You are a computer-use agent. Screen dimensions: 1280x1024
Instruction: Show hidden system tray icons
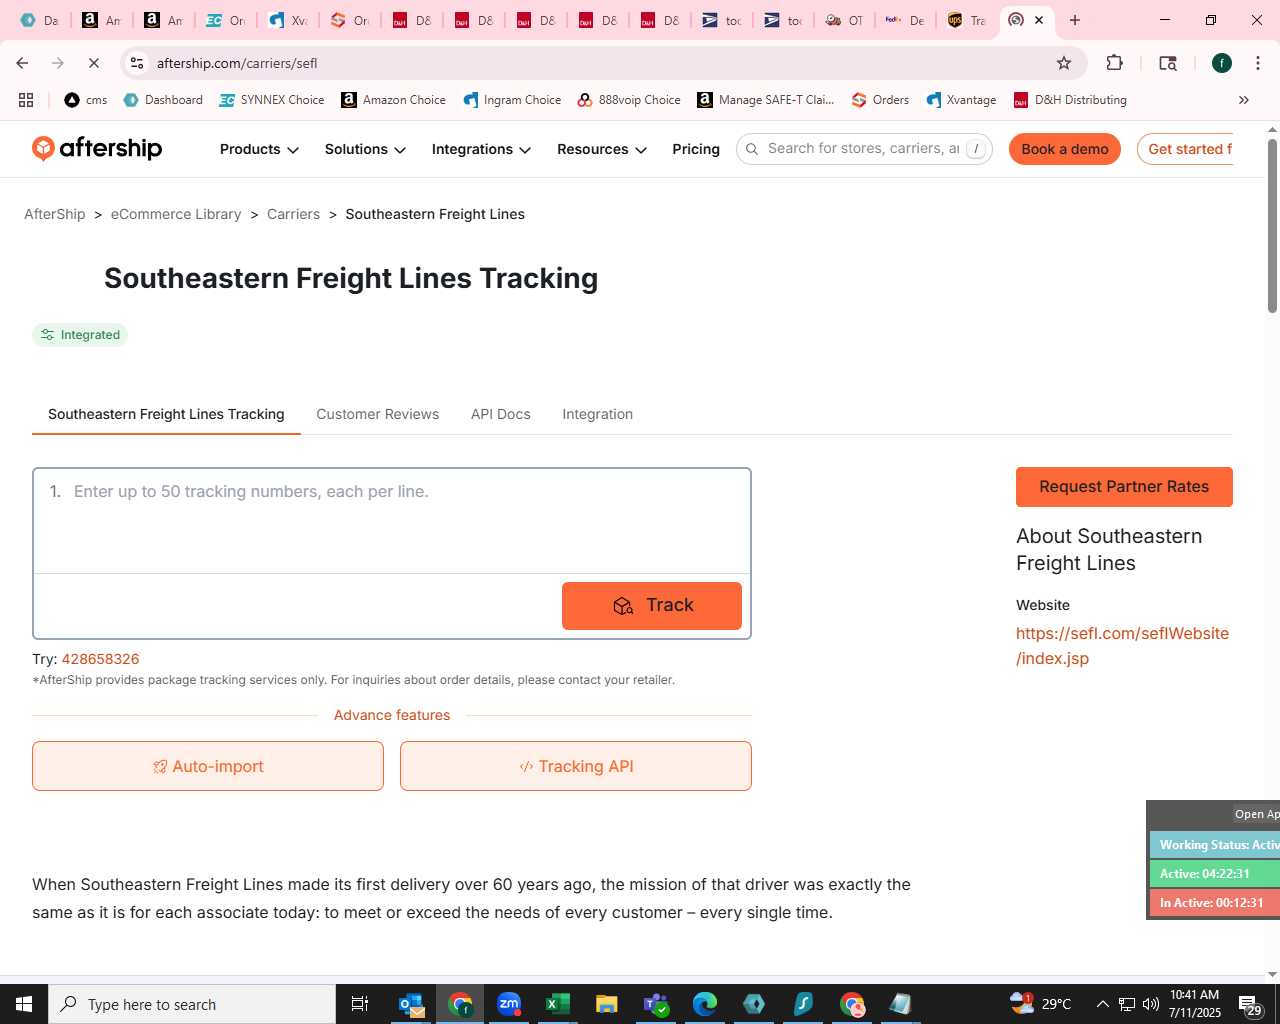(1102, 1004)
